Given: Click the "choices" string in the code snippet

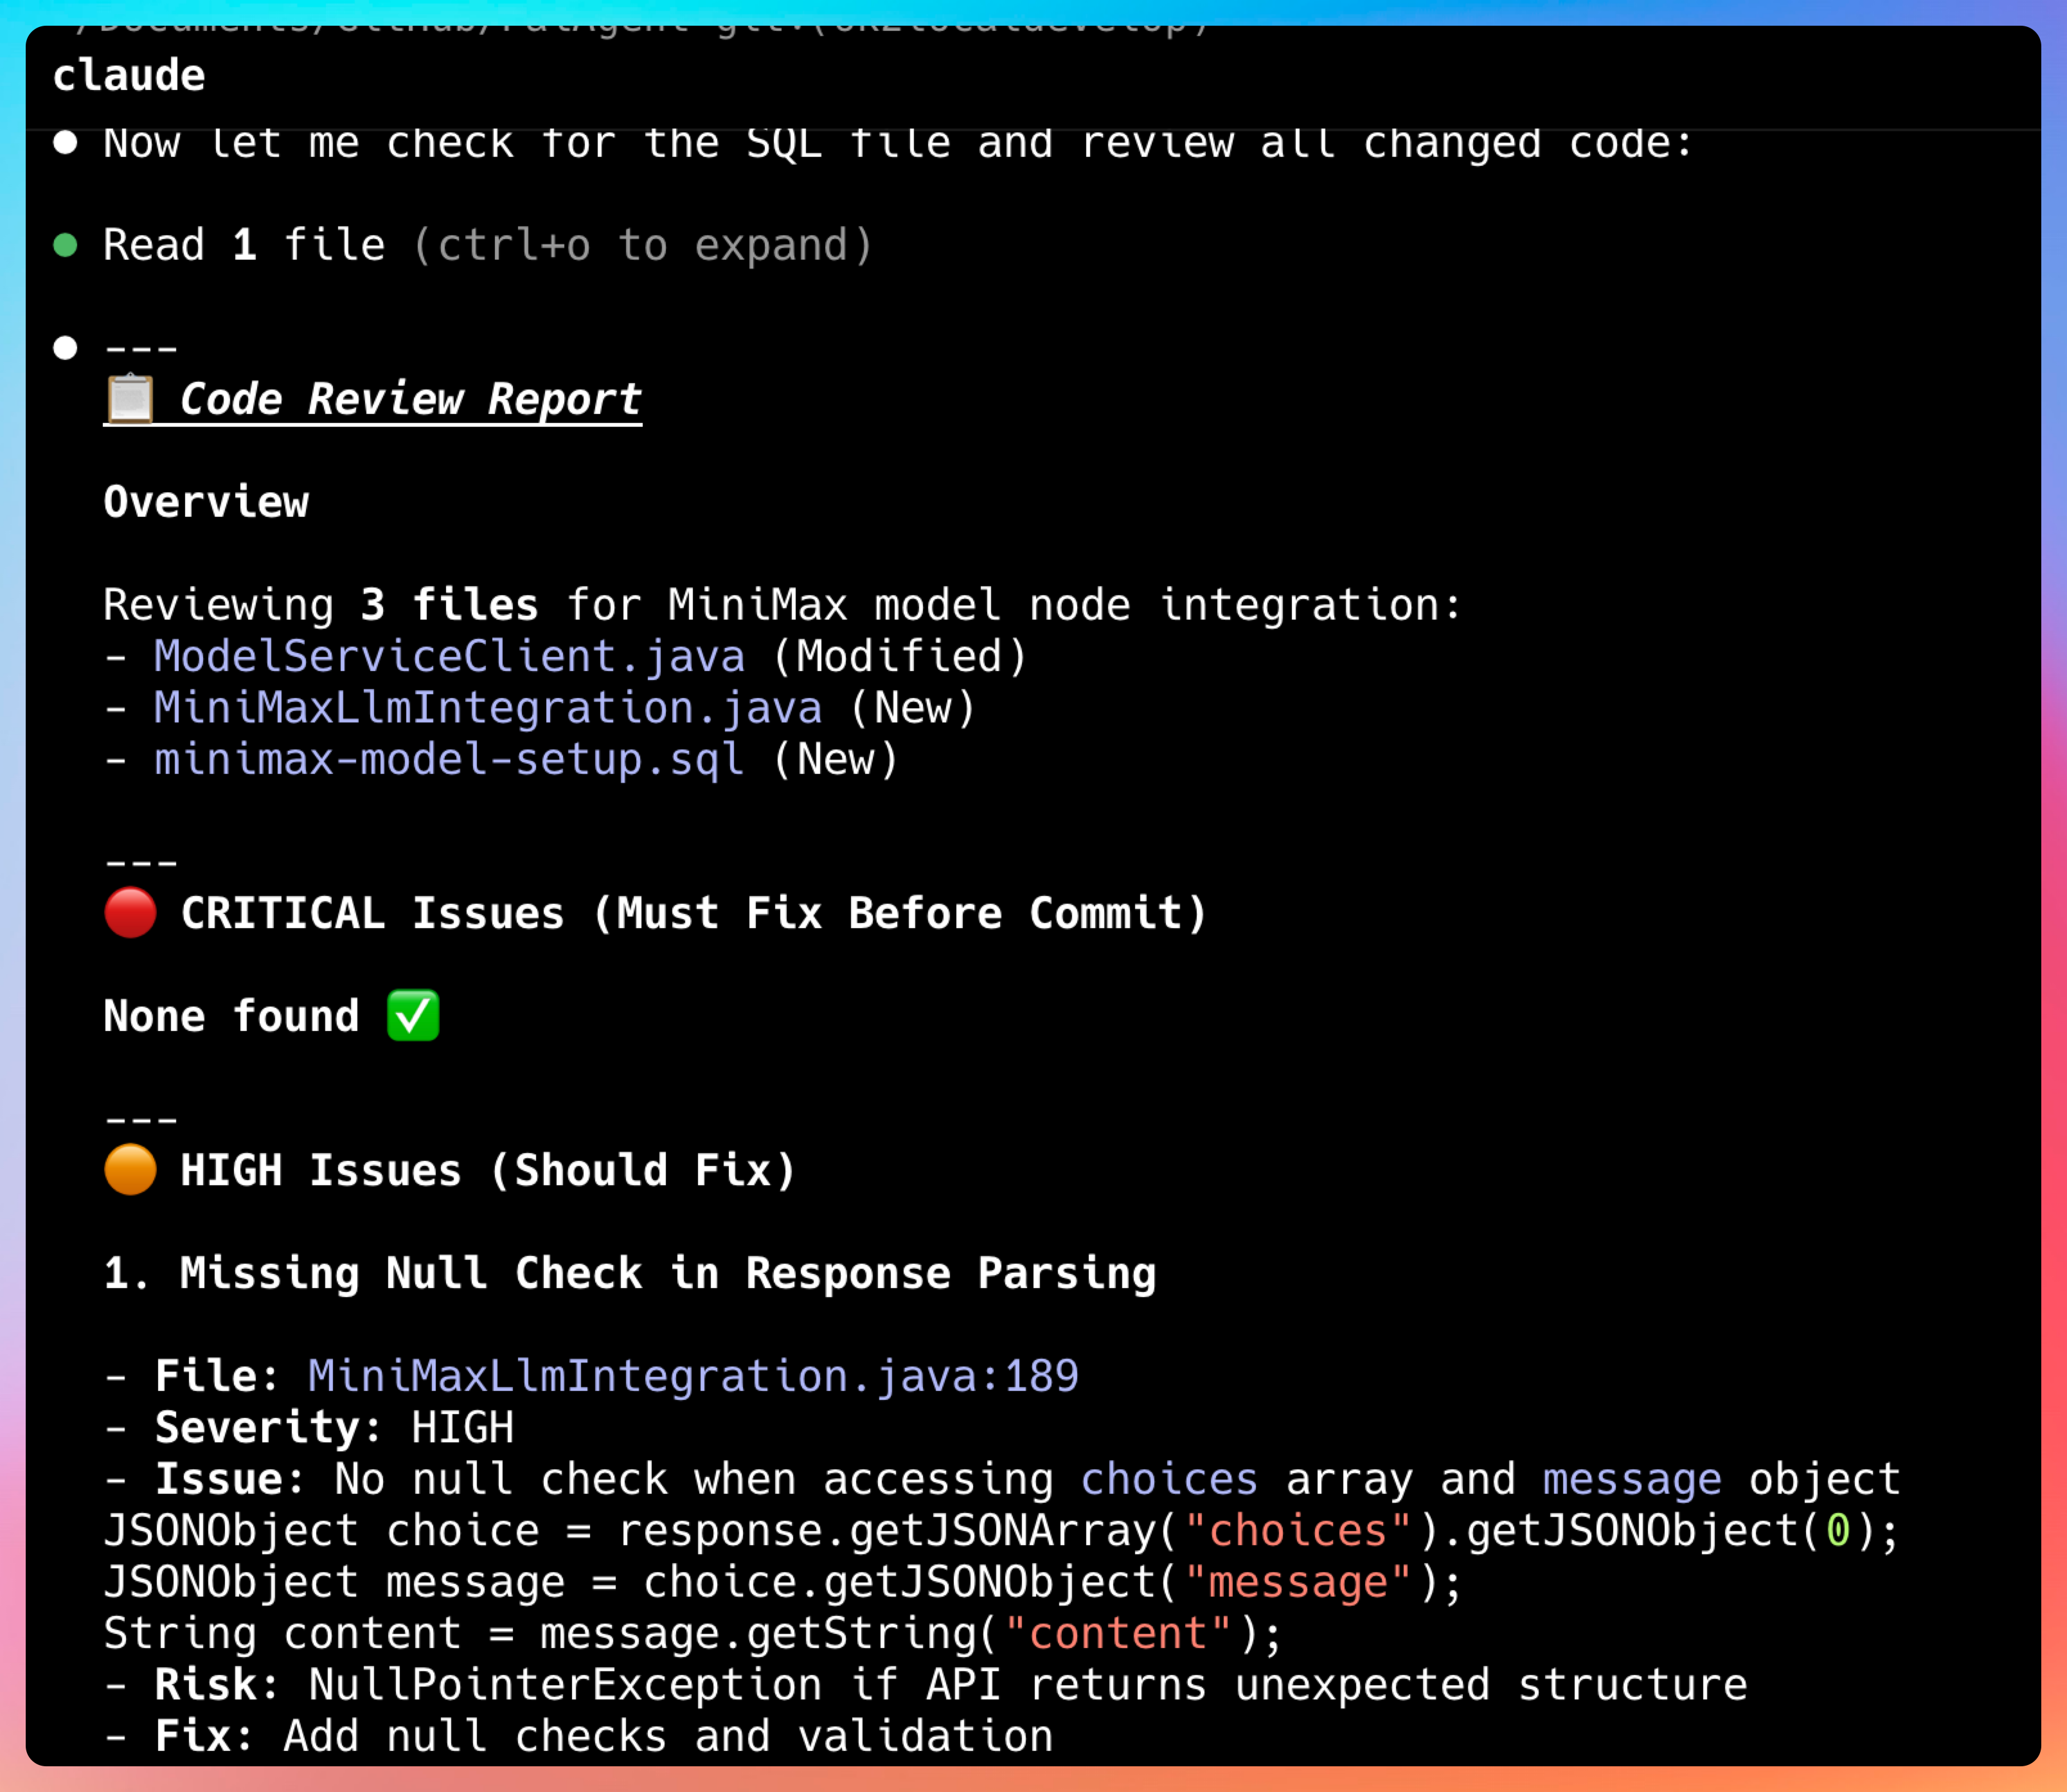Looking at the screenshot, I should point(1297,1531).
